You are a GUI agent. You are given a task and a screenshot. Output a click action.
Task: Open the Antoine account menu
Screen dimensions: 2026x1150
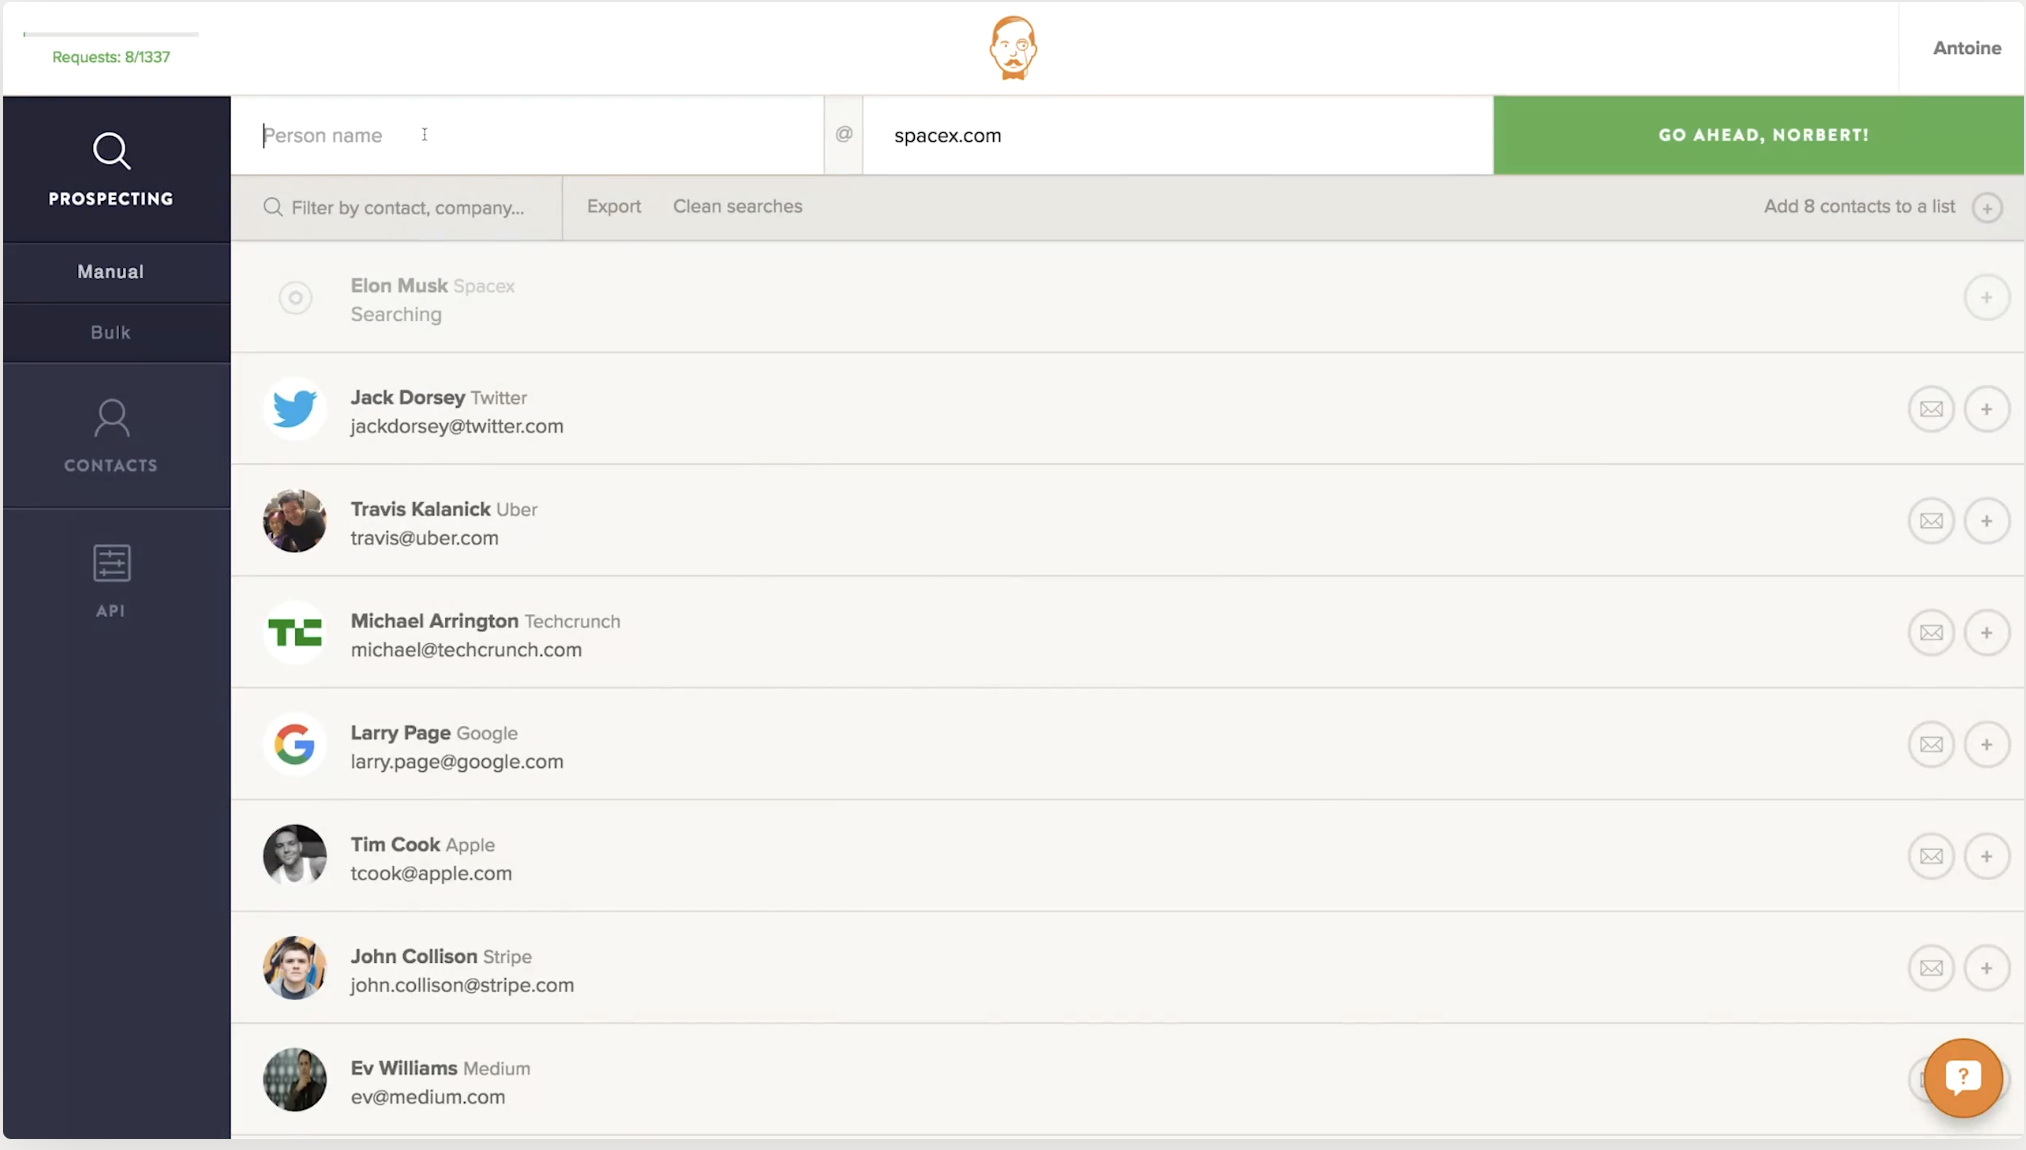(x=1966, y=48)
